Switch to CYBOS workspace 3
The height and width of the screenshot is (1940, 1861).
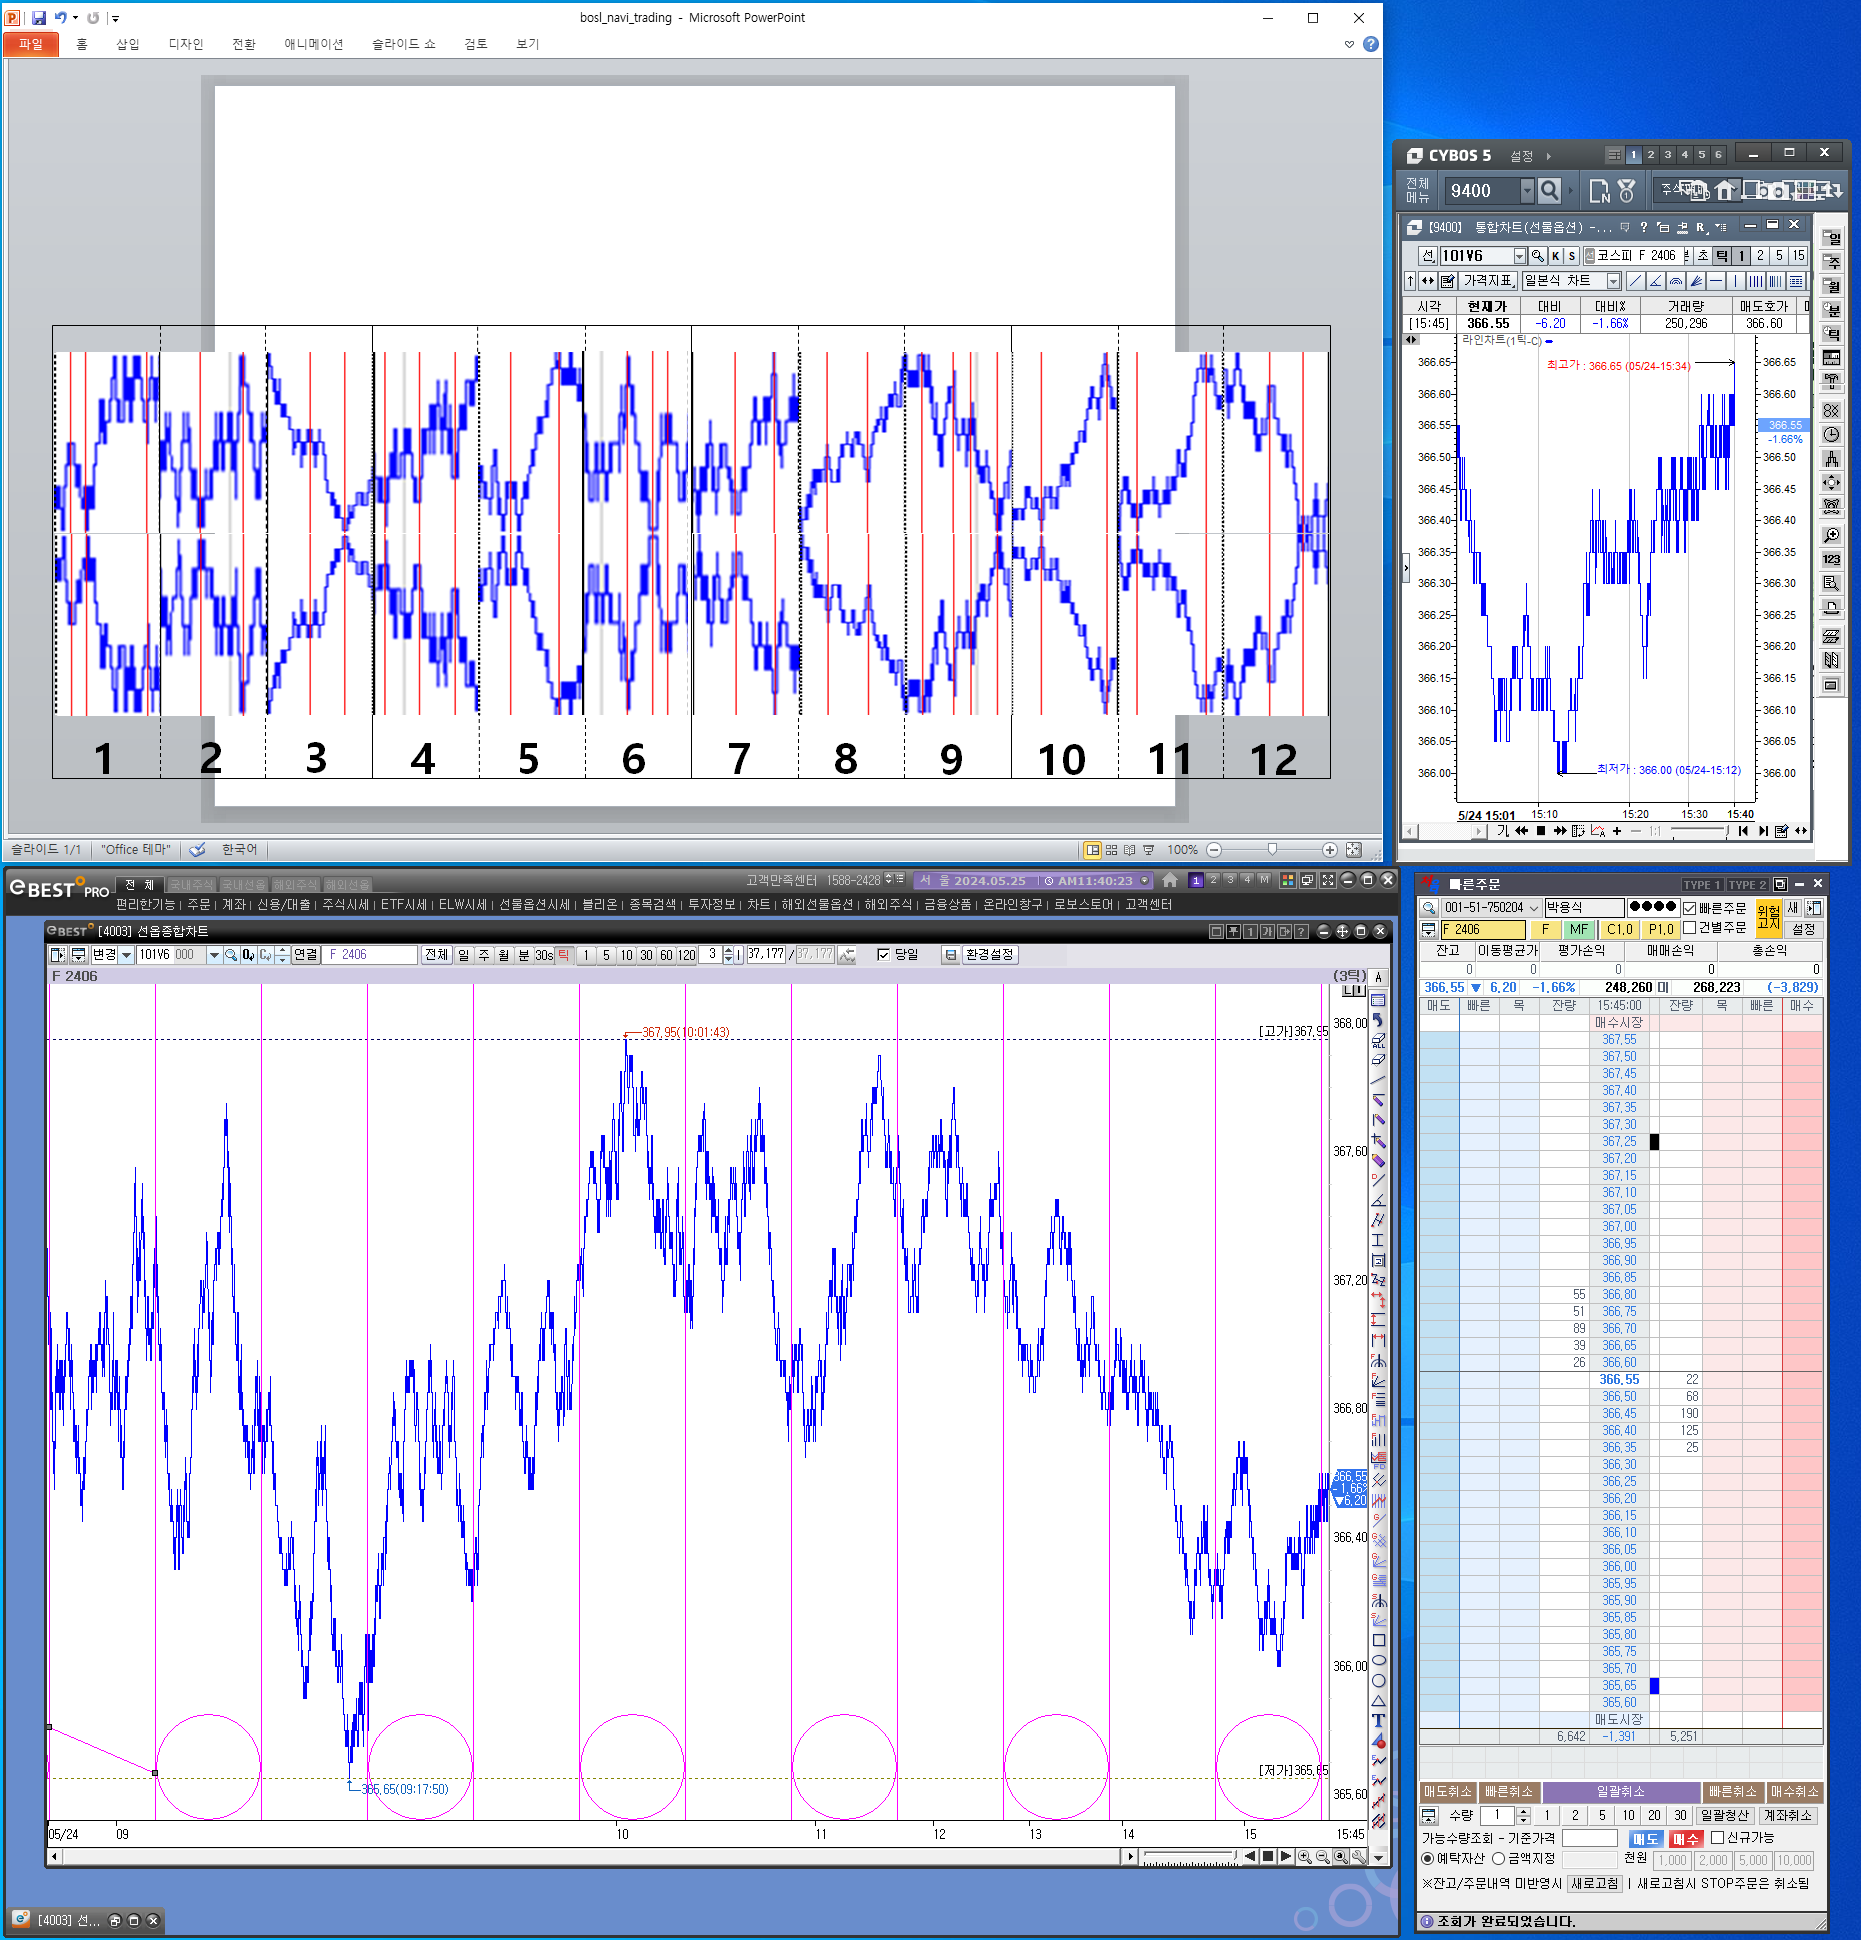coord(1668,155)
